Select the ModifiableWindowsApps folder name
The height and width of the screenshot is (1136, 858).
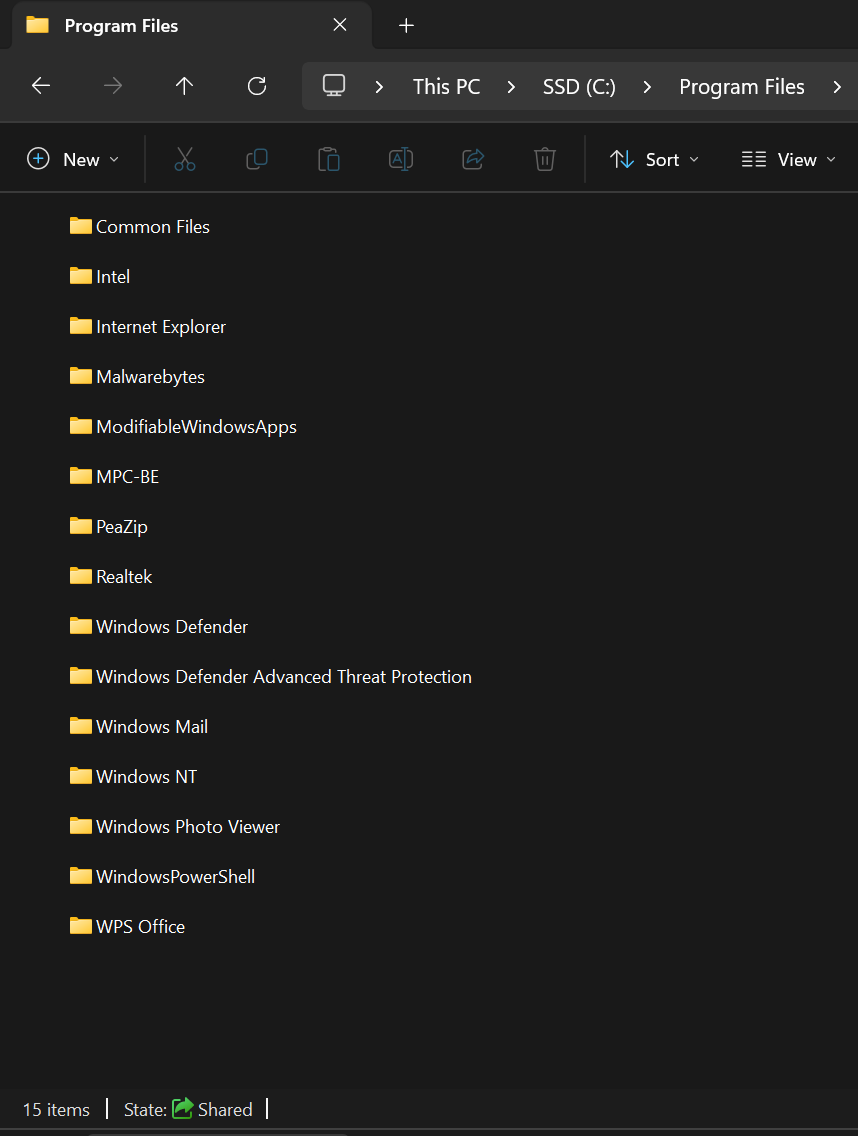(x=196, y=427)
